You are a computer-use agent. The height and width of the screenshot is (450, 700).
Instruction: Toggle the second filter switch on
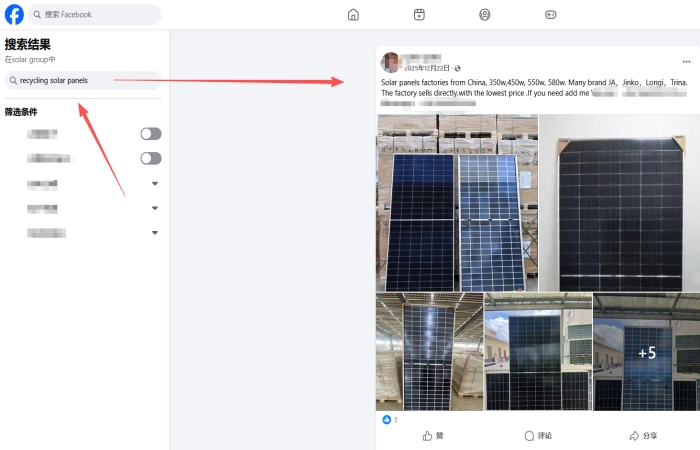(x=151, y=158)
